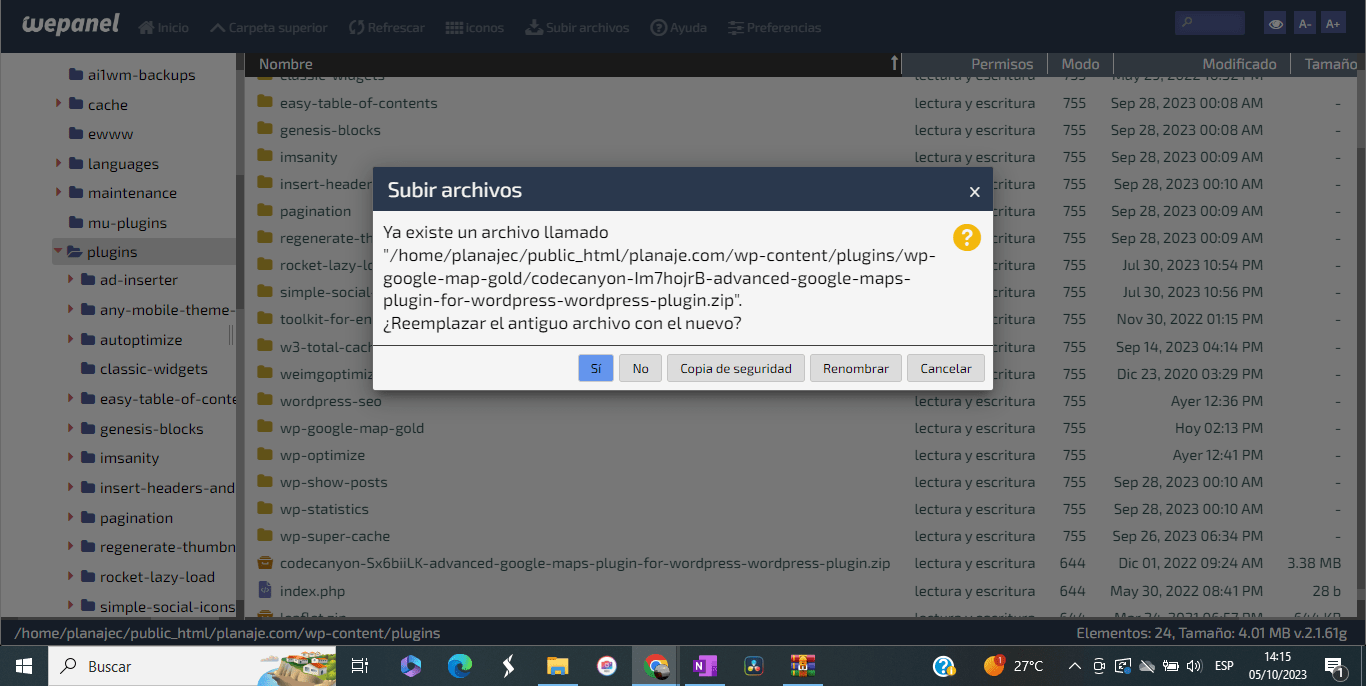The height and width of the screenshot is (686, 1366).
Task: Open Subir archivos from the toolbar
Action: 577,27
